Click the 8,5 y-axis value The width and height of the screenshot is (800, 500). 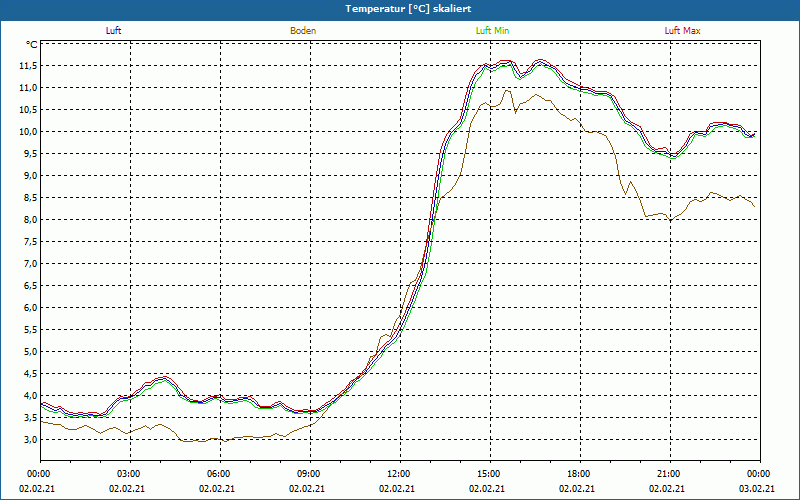coord(30,197)
